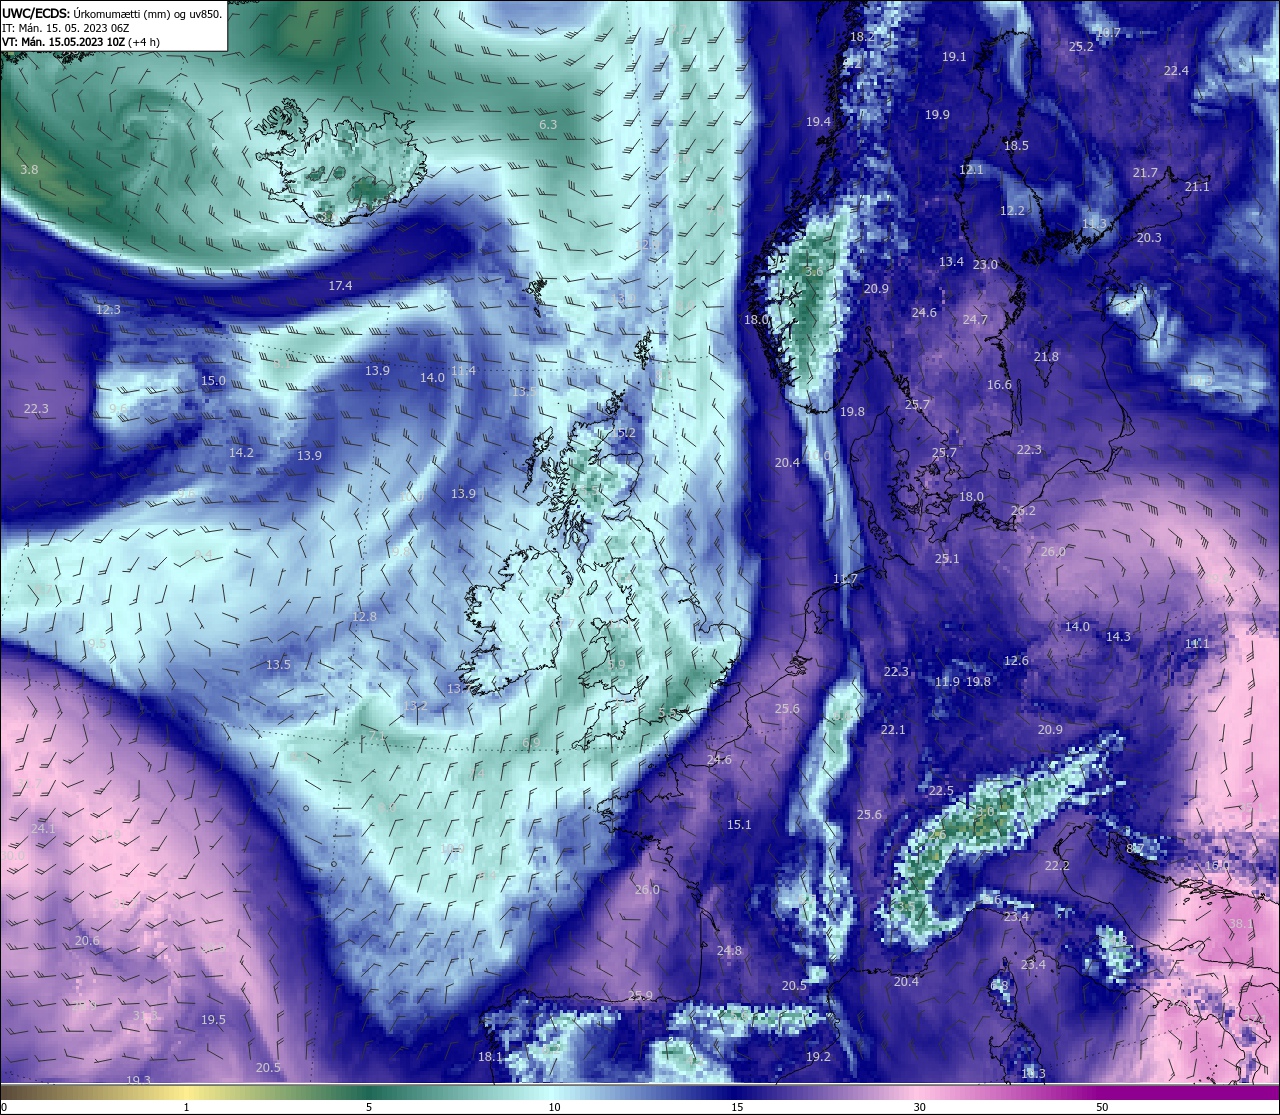Image resolution: width=1280 pixels, height=1115 pixels.
Task: Click the value '19.2' near the bottom
Action: pyautogui.click(x=818, y=1057)
